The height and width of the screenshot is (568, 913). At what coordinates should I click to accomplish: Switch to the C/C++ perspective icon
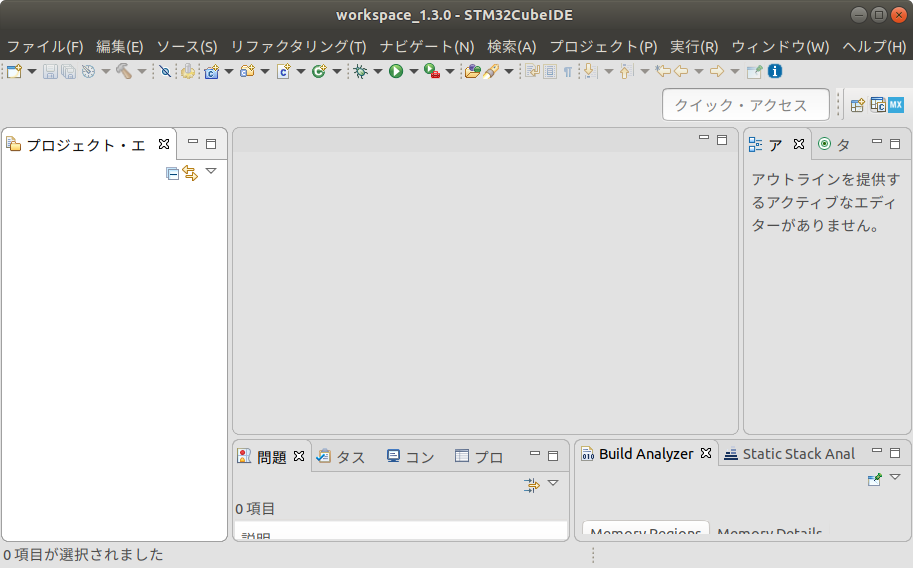coord(878,105)
